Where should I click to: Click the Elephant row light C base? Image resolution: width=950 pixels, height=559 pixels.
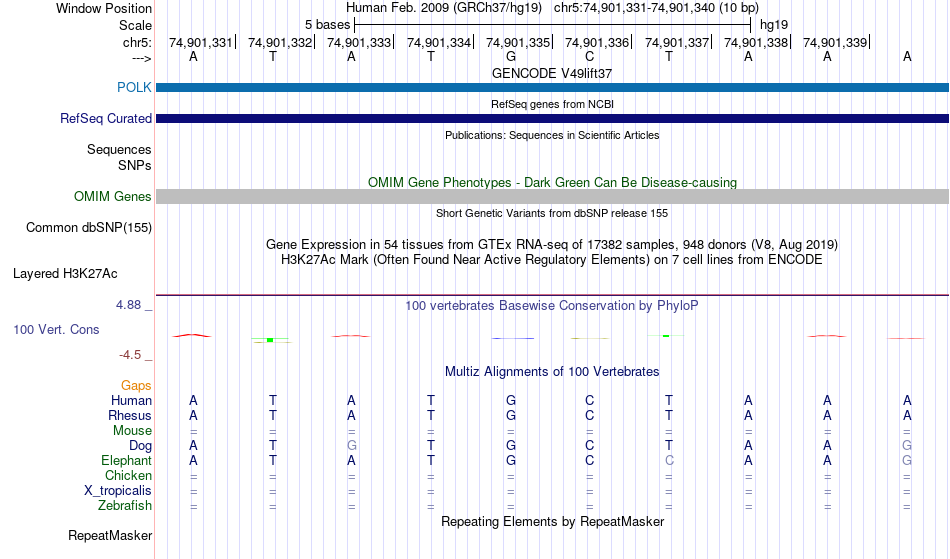click(x=669, y=460)
